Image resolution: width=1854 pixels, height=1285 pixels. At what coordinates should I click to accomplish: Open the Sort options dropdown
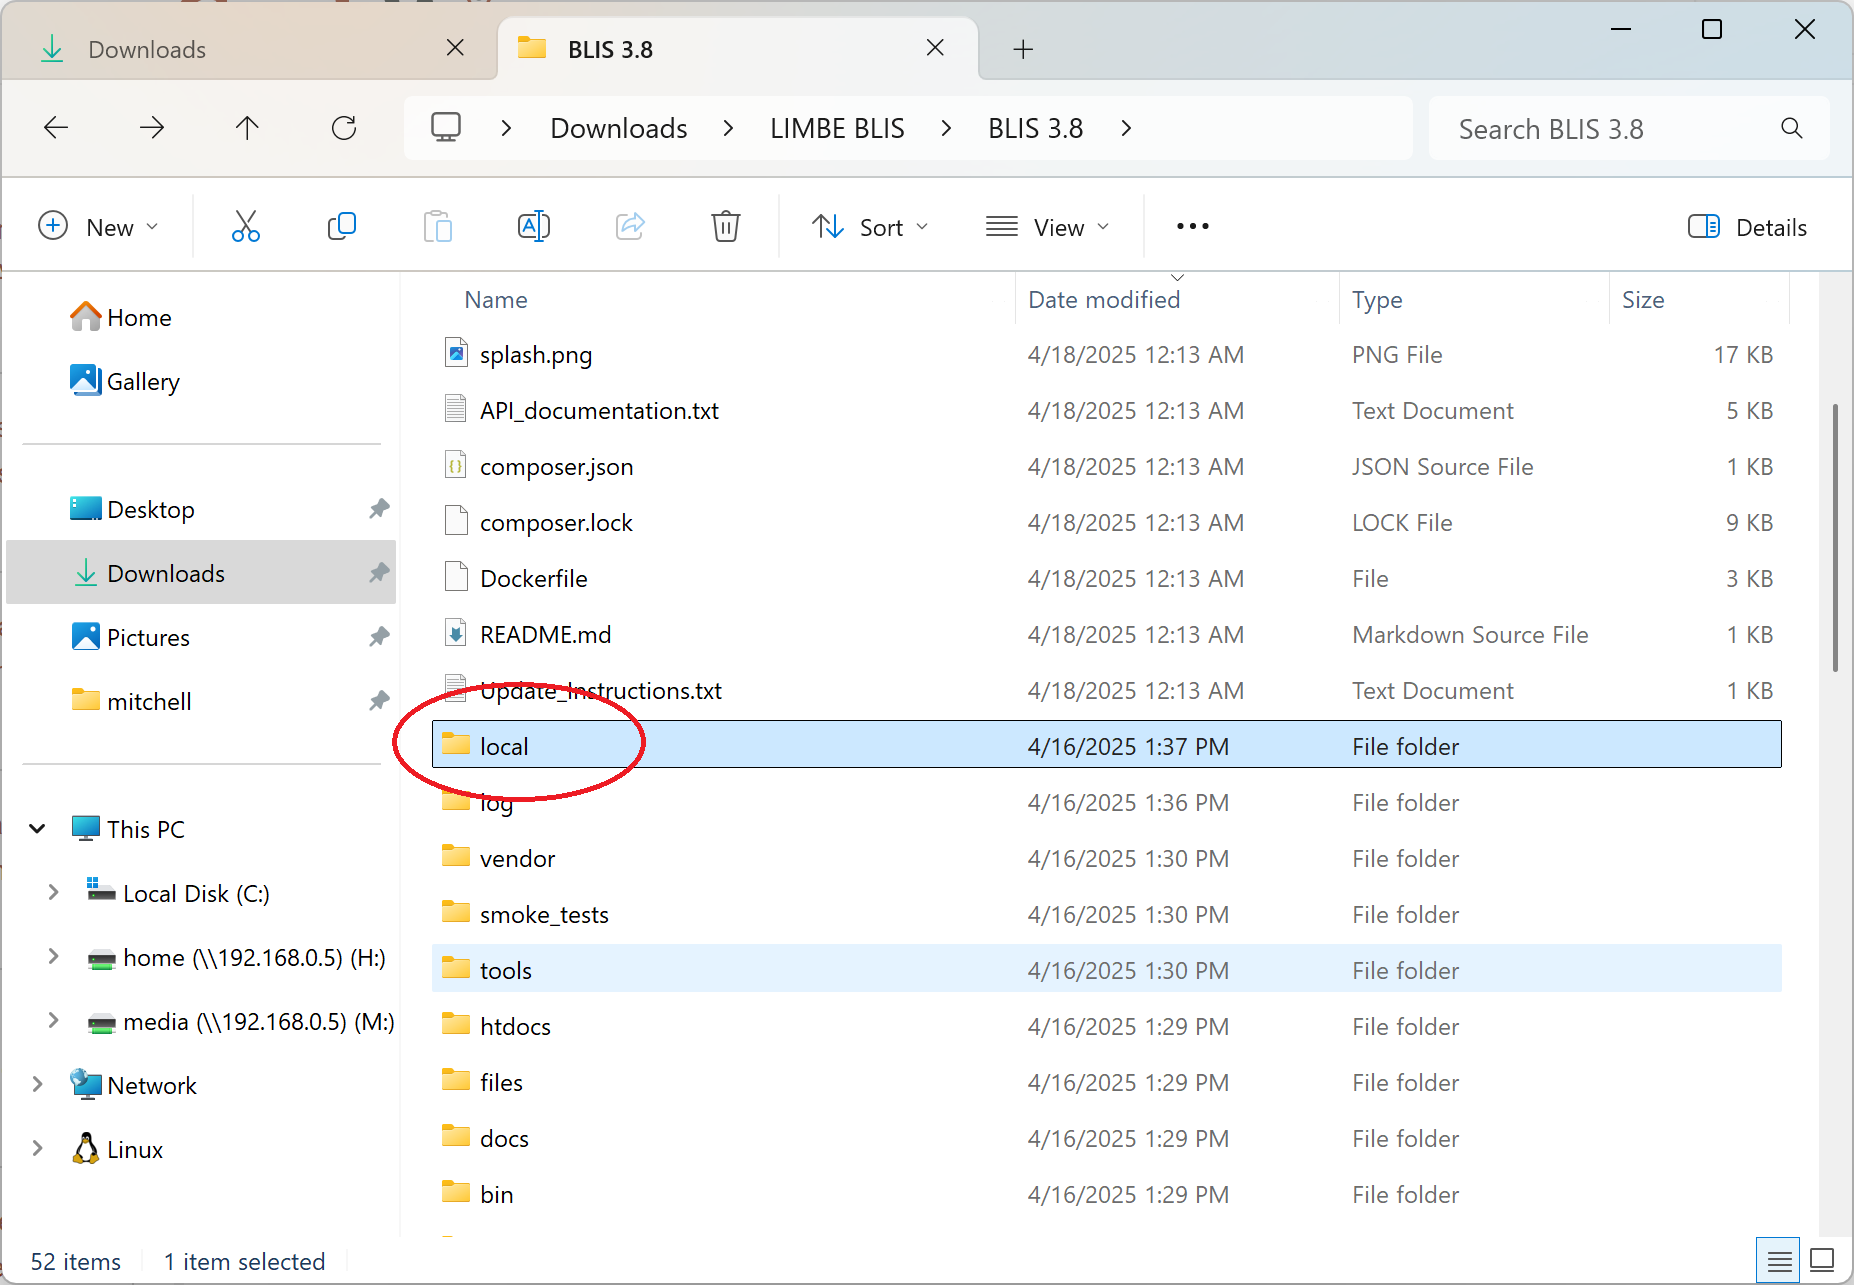(871, 227)
